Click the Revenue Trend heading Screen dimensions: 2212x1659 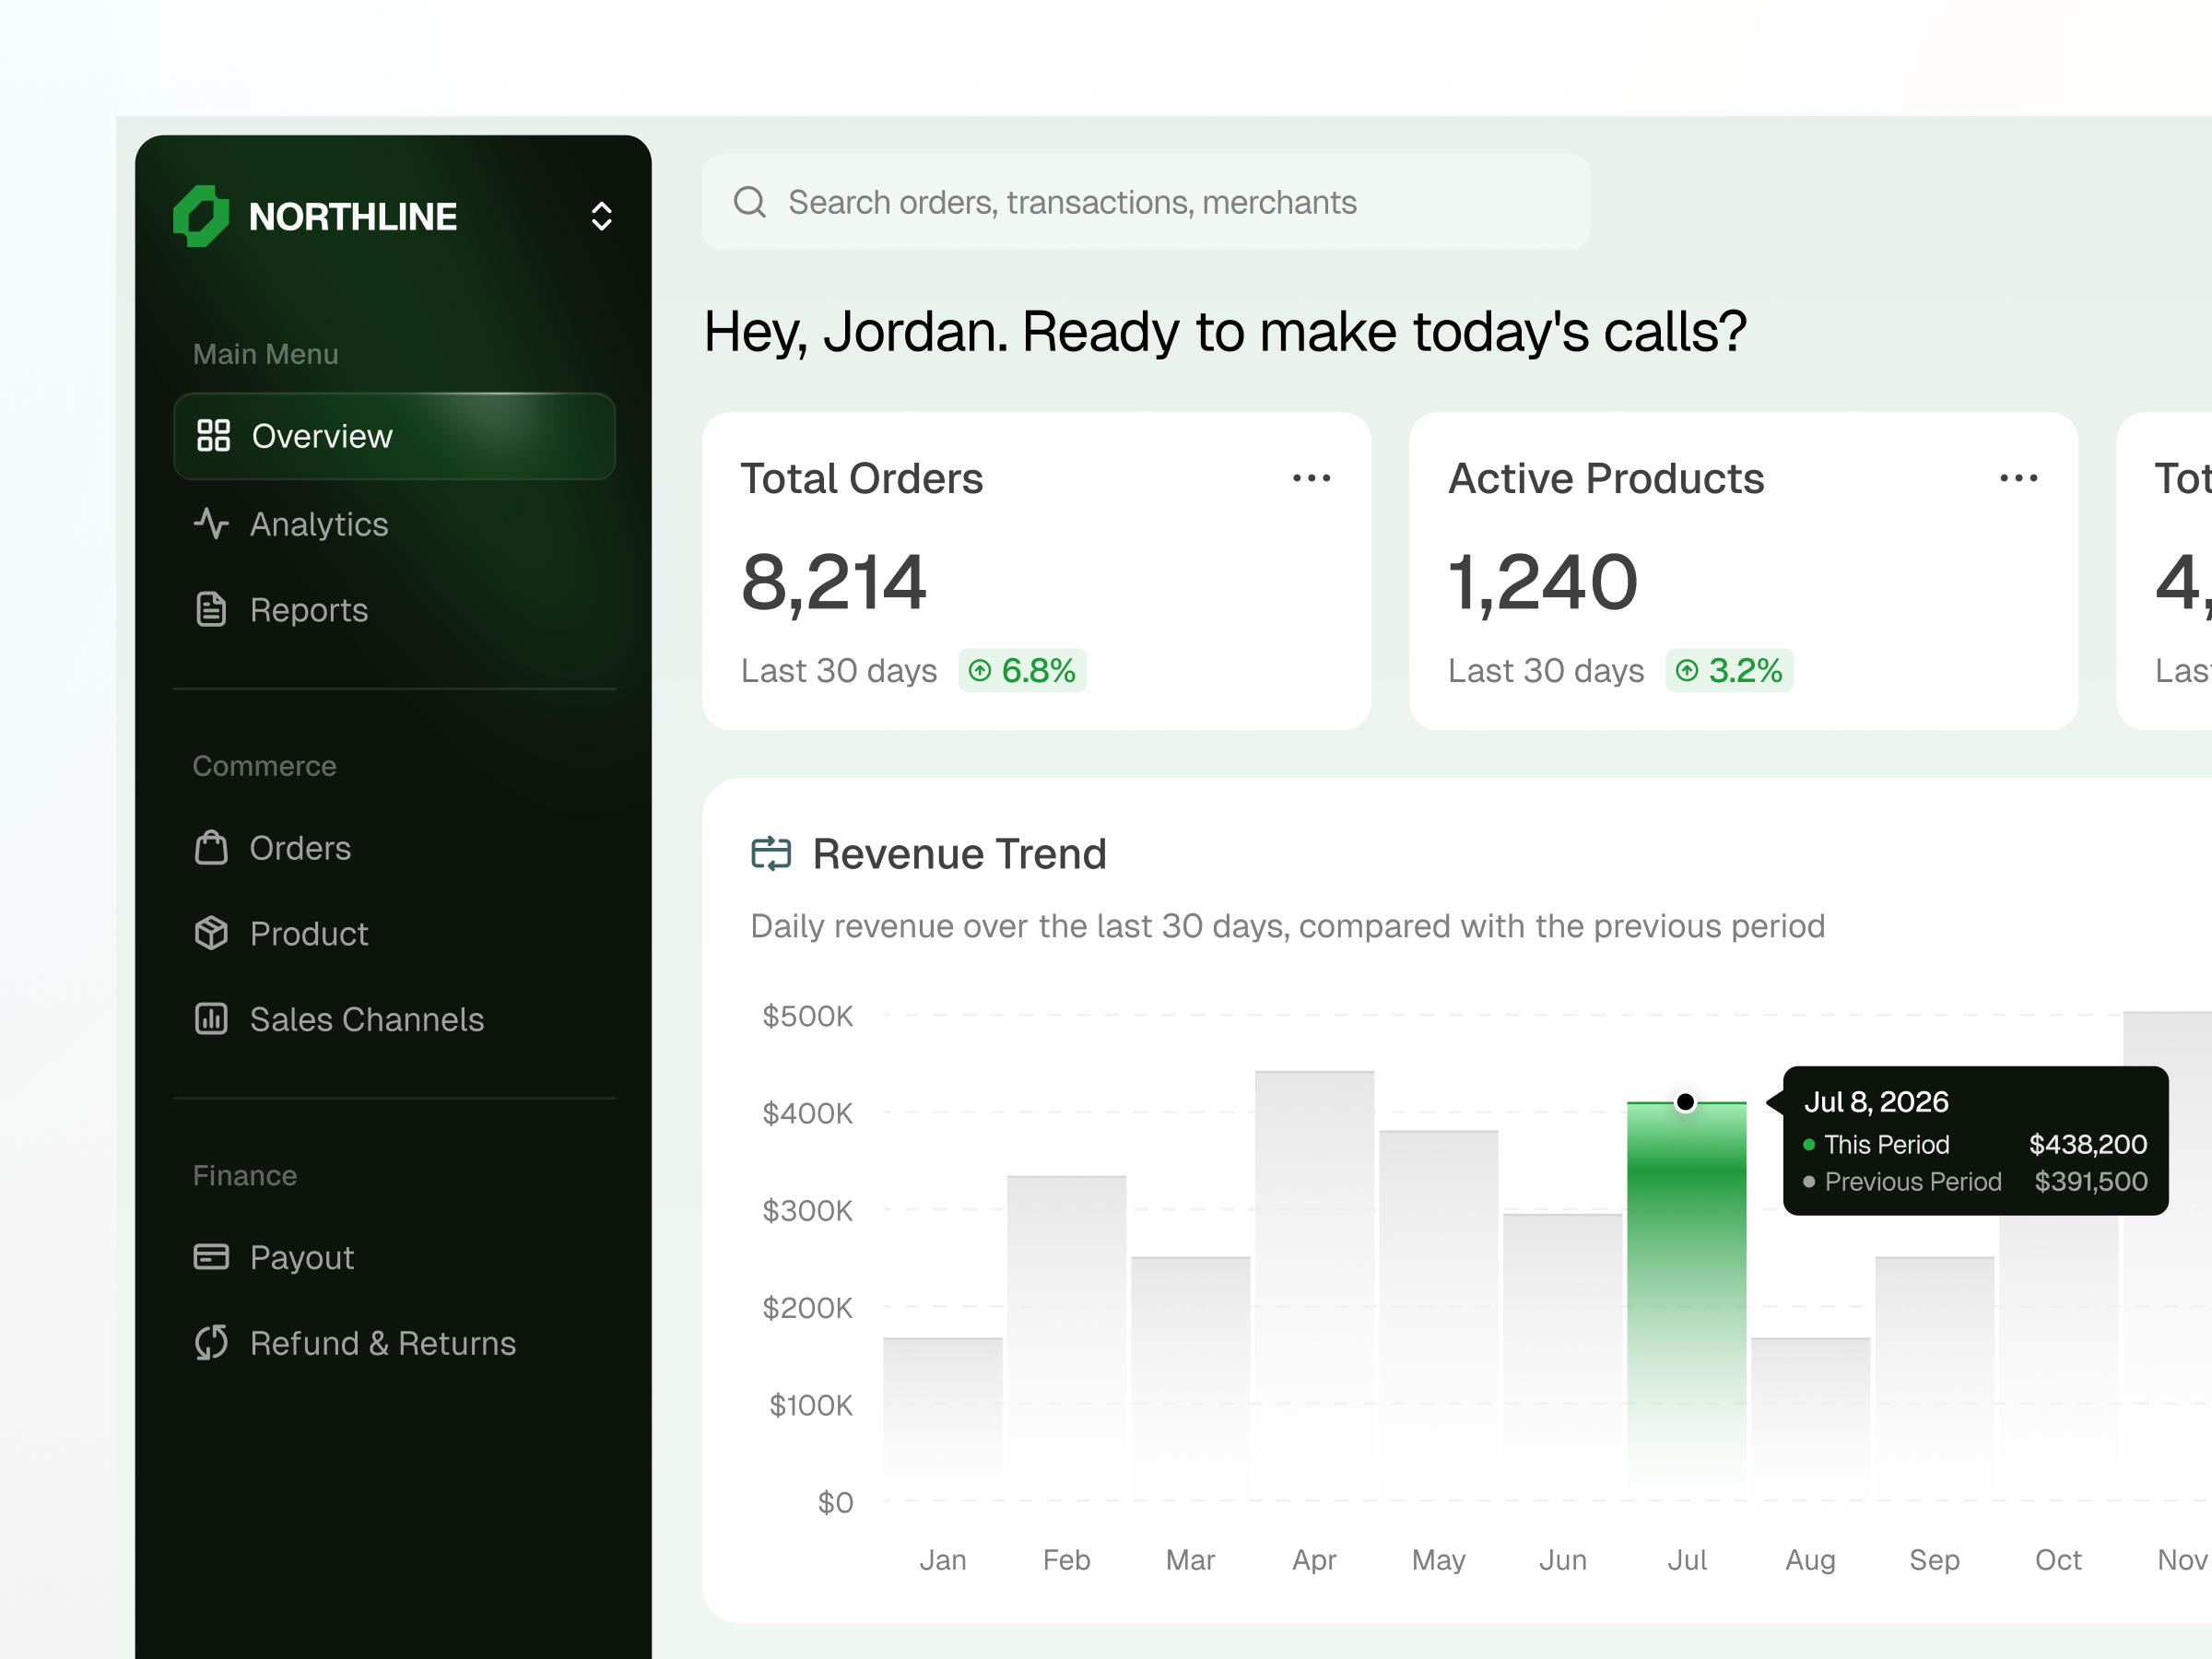(959, 854)
